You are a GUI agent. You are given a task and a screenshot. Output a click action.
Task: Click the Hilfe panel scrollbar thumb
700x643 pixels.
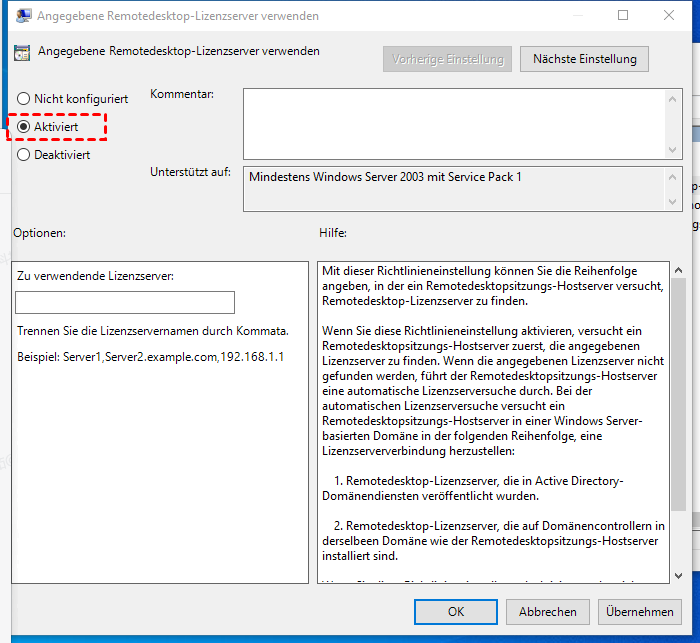679,394
